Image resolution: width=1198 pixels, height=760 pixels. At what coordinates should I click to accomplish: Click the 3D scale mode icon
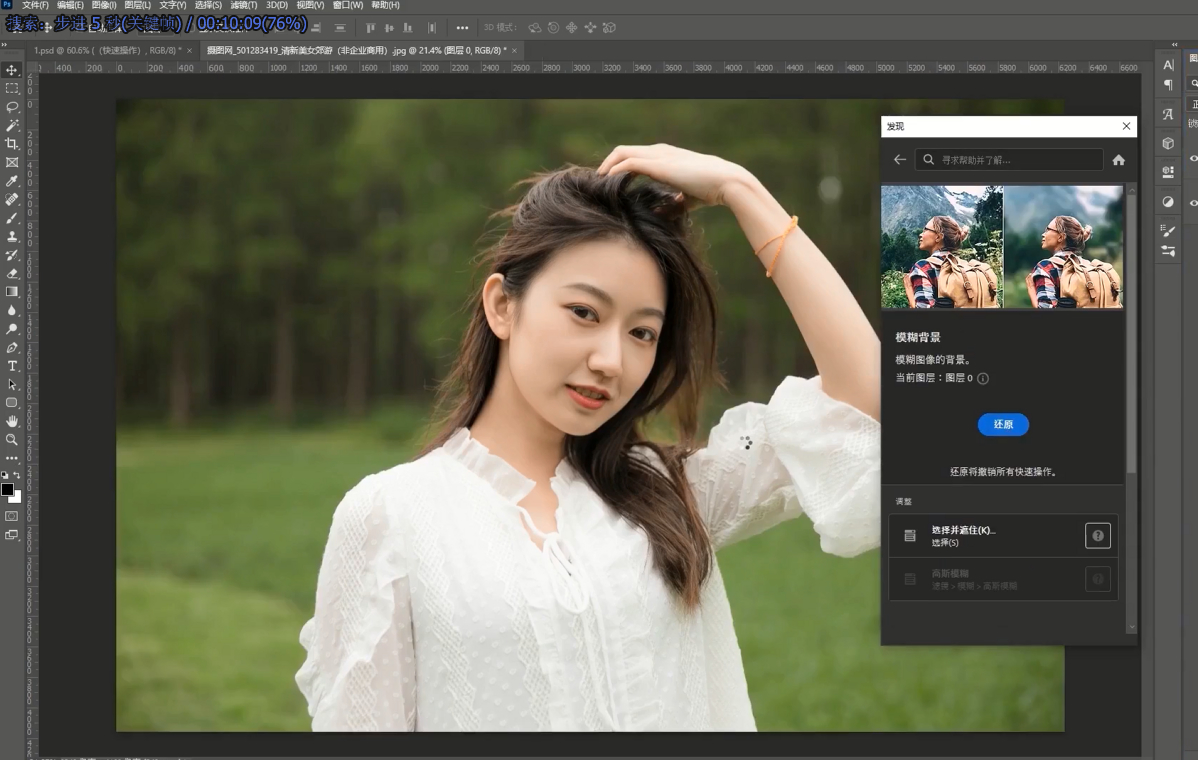coord(609,27)
